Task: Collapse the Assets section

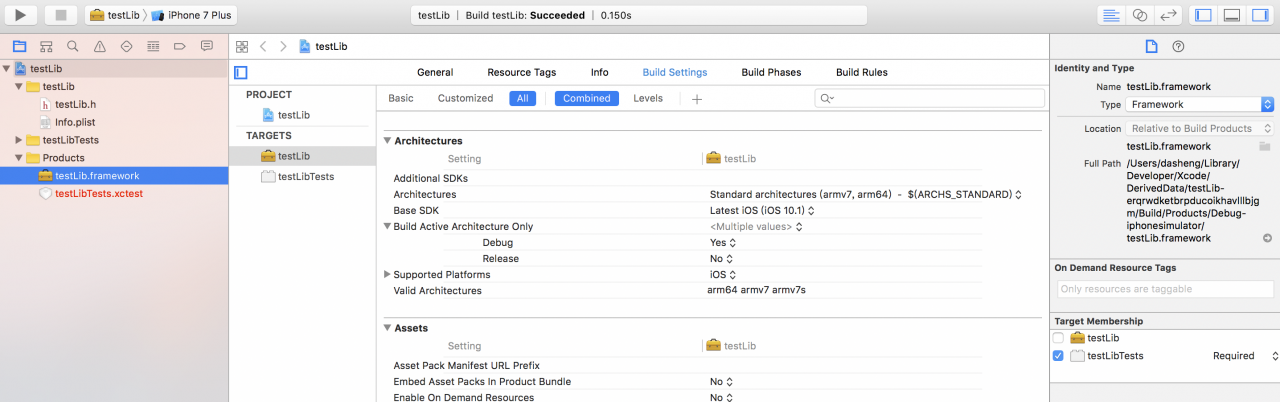Action: 388,328
